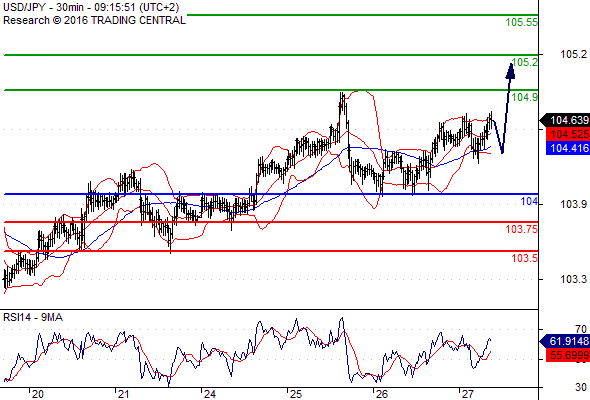
Task: Click the date label 25 on time axis
Action: pyautogui.click(x=296, y=394)
